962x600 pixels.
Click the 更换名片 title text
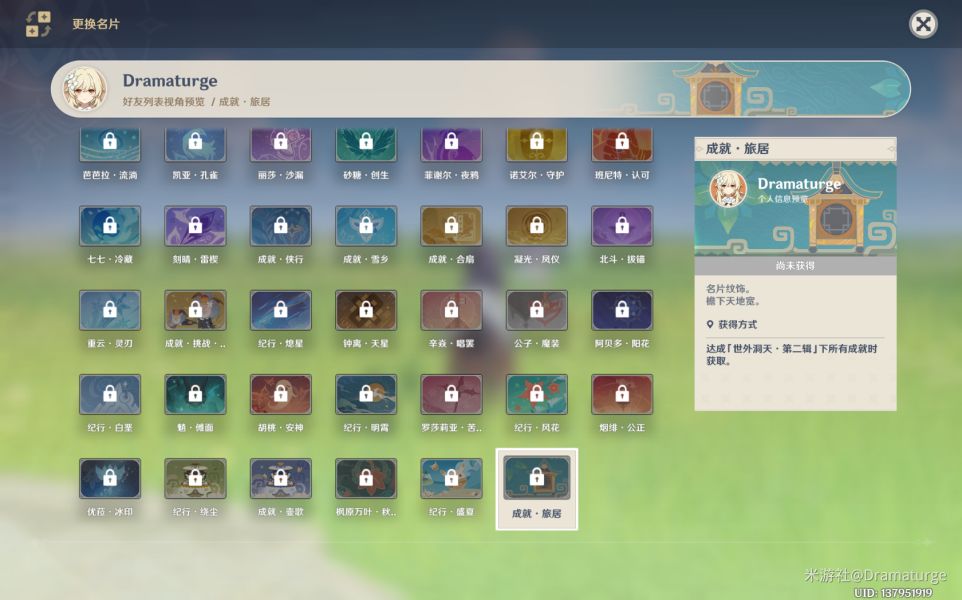96,24
